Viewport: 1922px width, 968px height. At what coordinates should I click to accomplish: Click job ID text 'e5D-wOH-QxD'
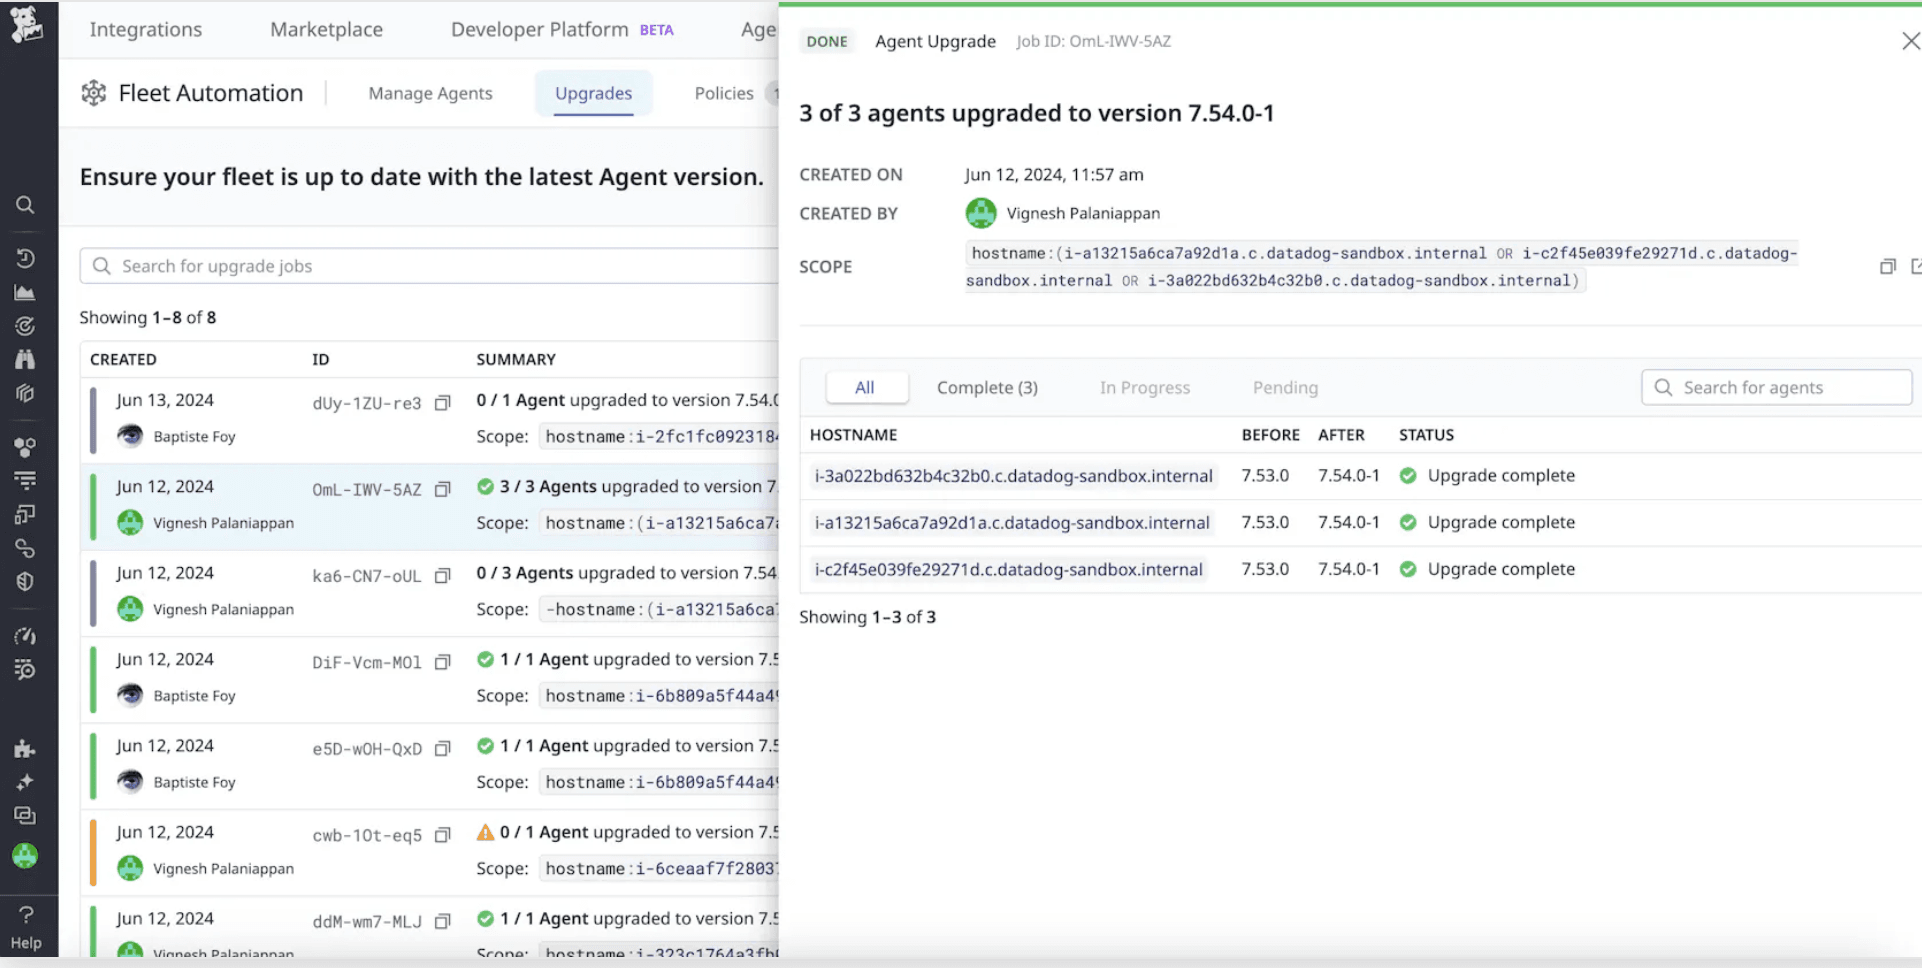(x=367, y=749)
